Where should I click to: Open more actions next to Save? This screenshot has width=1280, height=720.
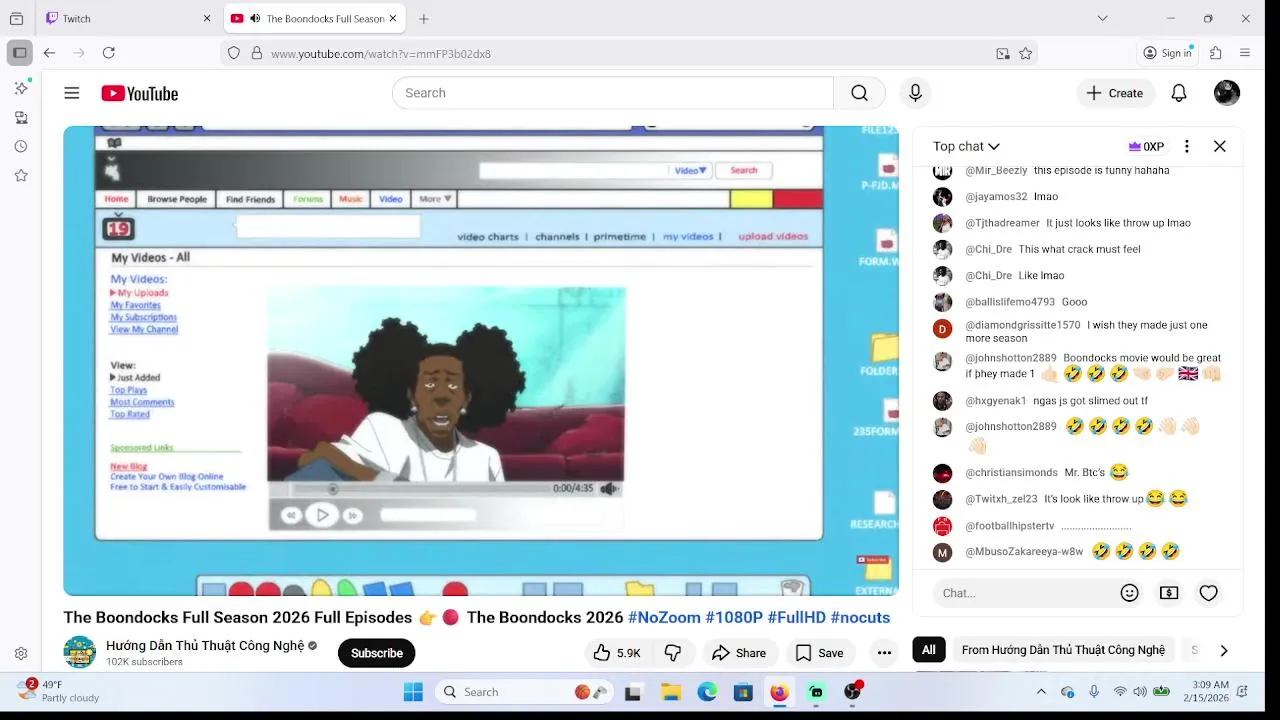point(884,653)
